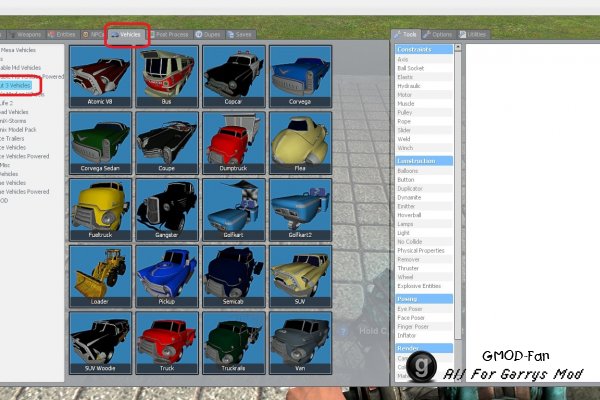Select the Winch tool
Viewport: 600px width, 400px height.
(424, 148)
